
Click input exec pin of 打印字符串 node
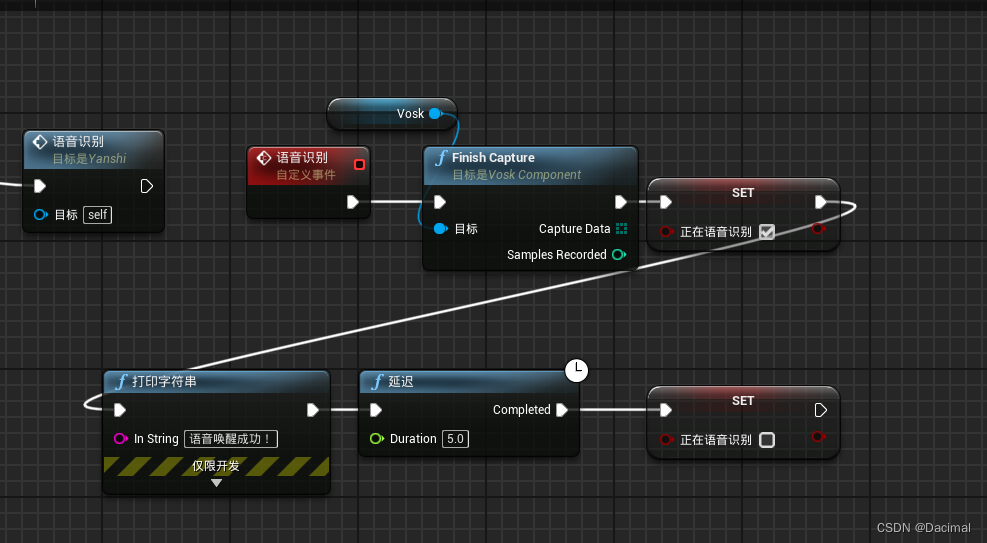(120, 410)
